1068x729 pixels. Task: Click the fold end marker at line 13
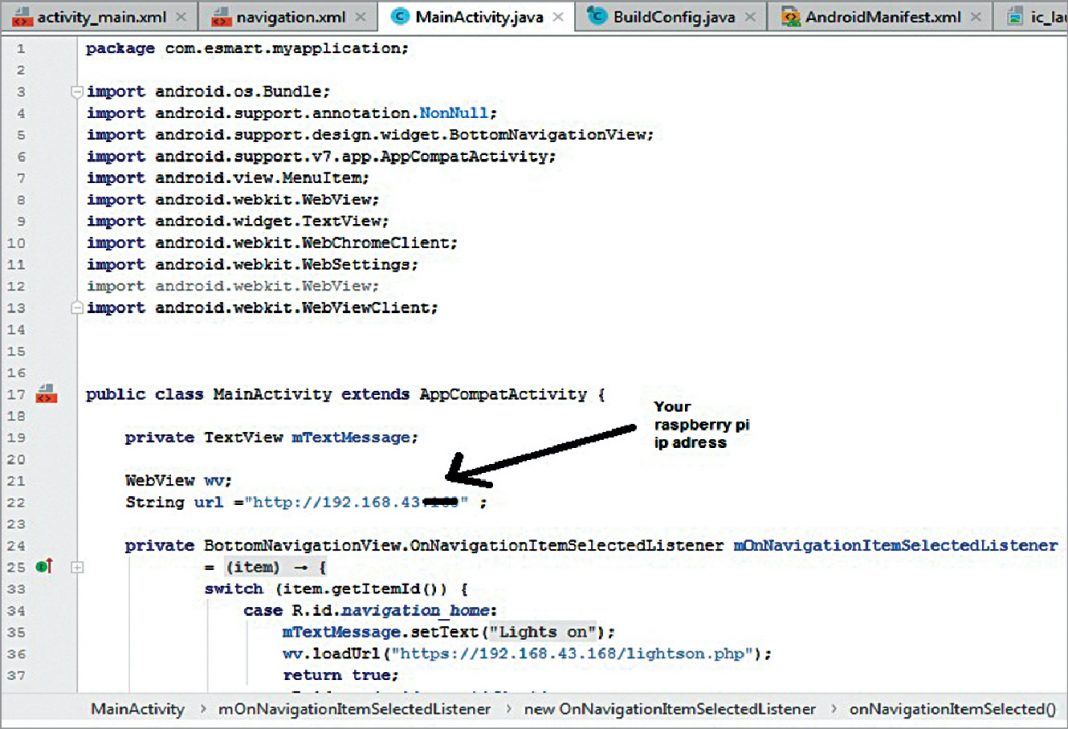77,308
